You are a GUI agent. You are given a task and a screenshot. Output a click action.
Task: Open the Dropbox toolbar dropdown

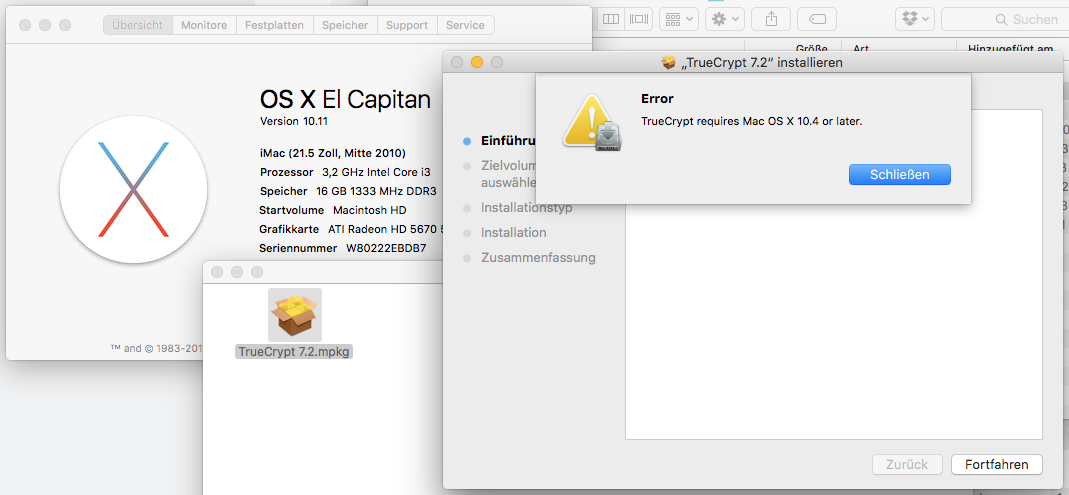tap(915, 19)
